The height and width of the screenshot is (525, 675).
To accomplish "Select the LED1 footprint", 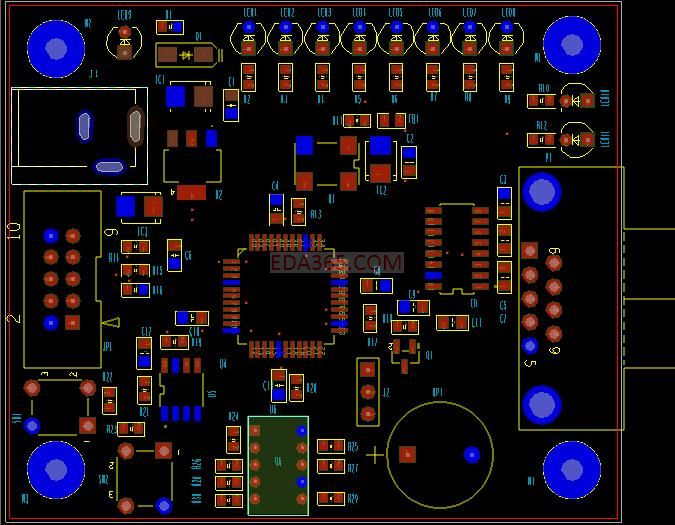I will 248,38.
